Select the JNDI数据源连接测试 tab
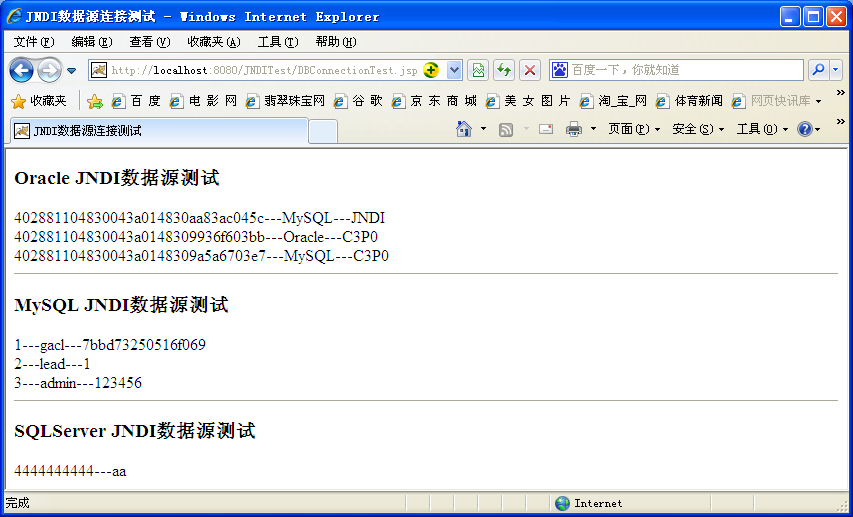 point(159,131)
